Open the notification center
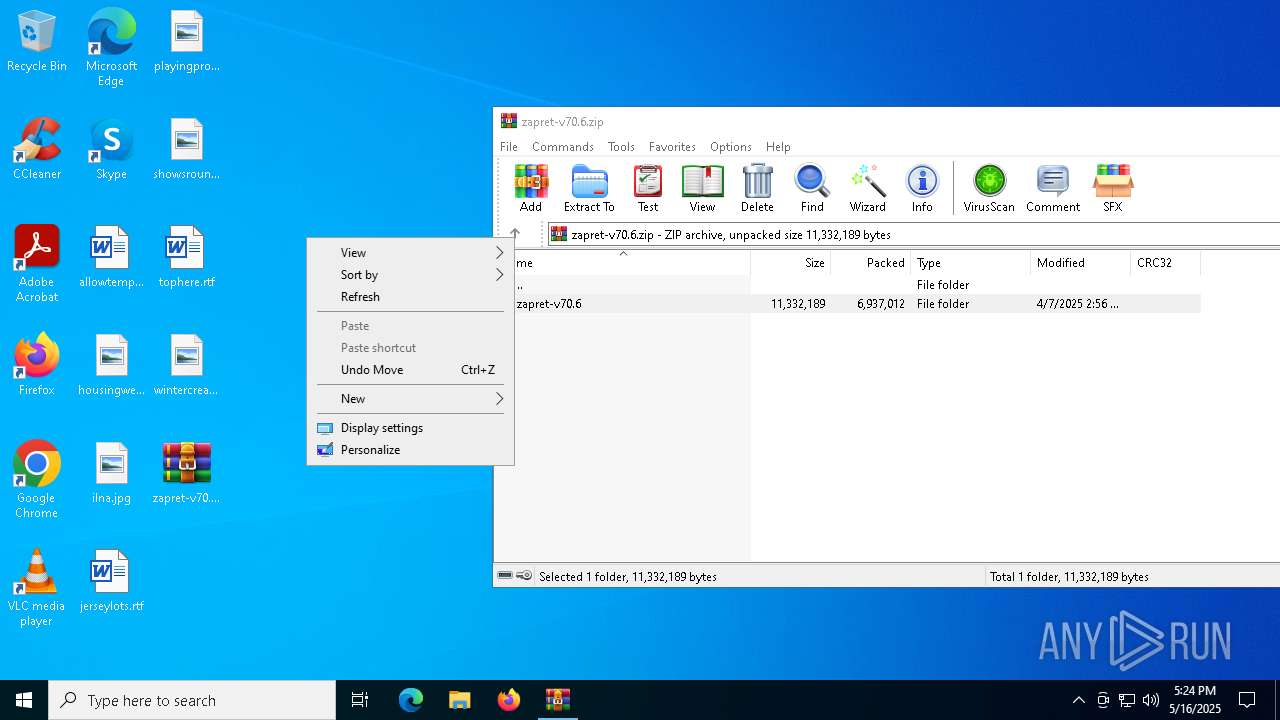Viewport: 1280px width, 720px height. [1247, 700]
